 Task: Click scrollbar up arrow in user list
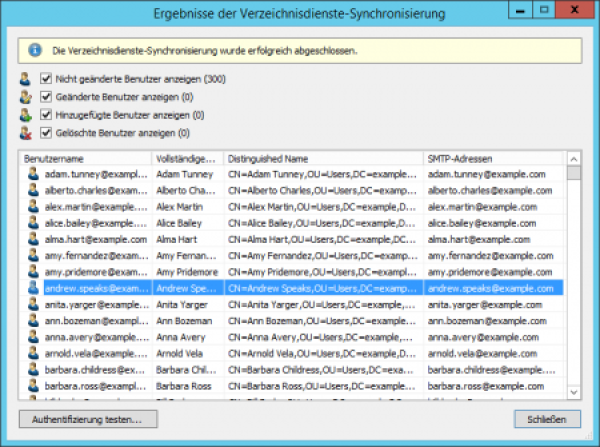(x=574, y=158)
